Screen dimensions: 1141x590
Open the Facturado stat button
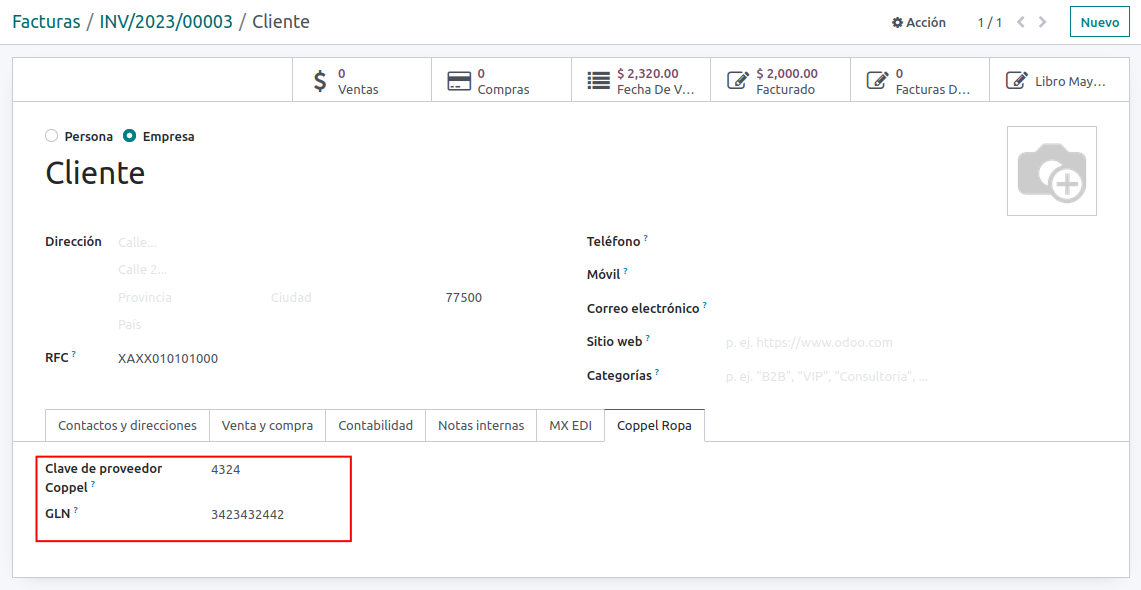[780, 81]
